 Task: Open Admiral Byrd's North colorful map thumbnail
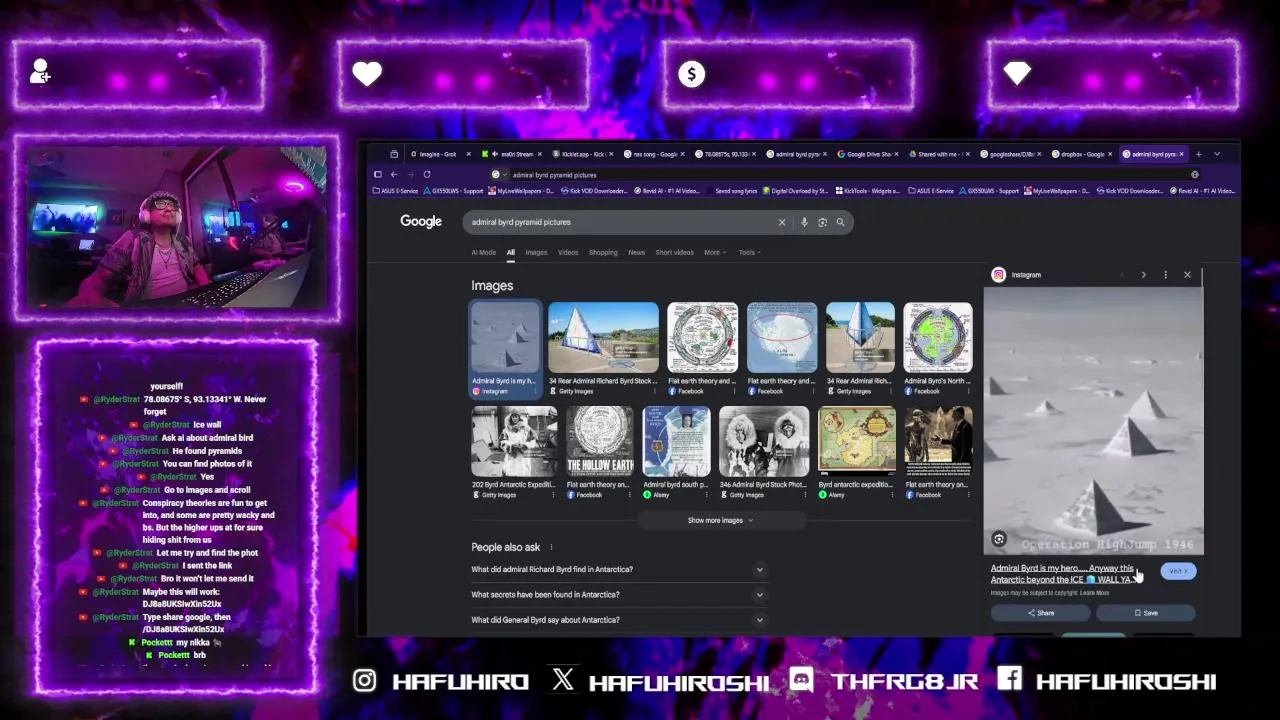(937, 337)
